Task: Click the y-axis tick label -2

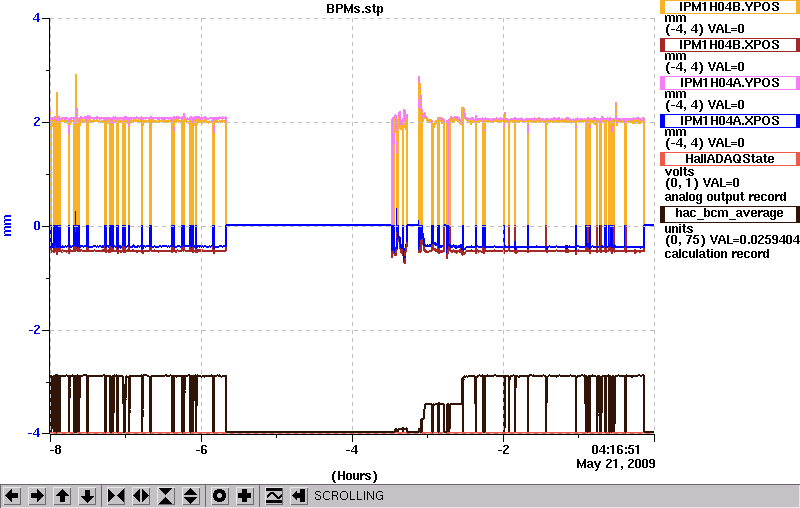Action: [34, 330]
